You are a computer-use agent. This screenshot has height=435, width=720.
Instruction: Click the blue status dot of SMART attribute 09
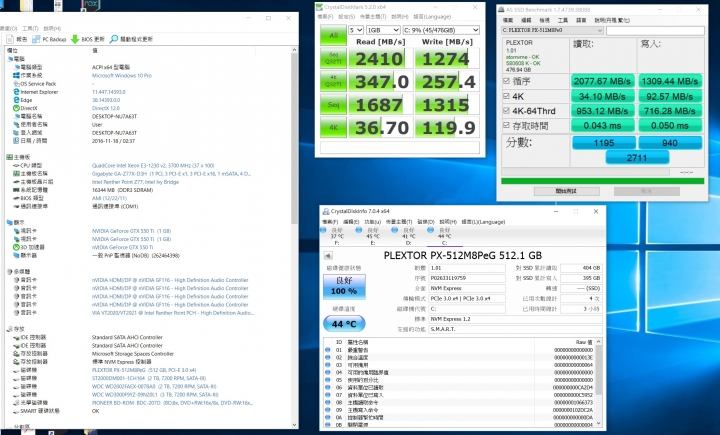327,410
